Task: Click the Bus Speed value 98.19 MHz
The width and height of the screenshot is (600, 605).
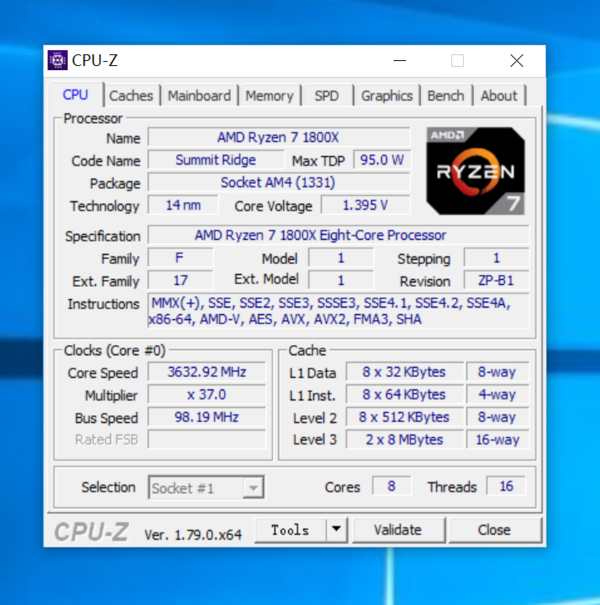Action: (207, 417)
